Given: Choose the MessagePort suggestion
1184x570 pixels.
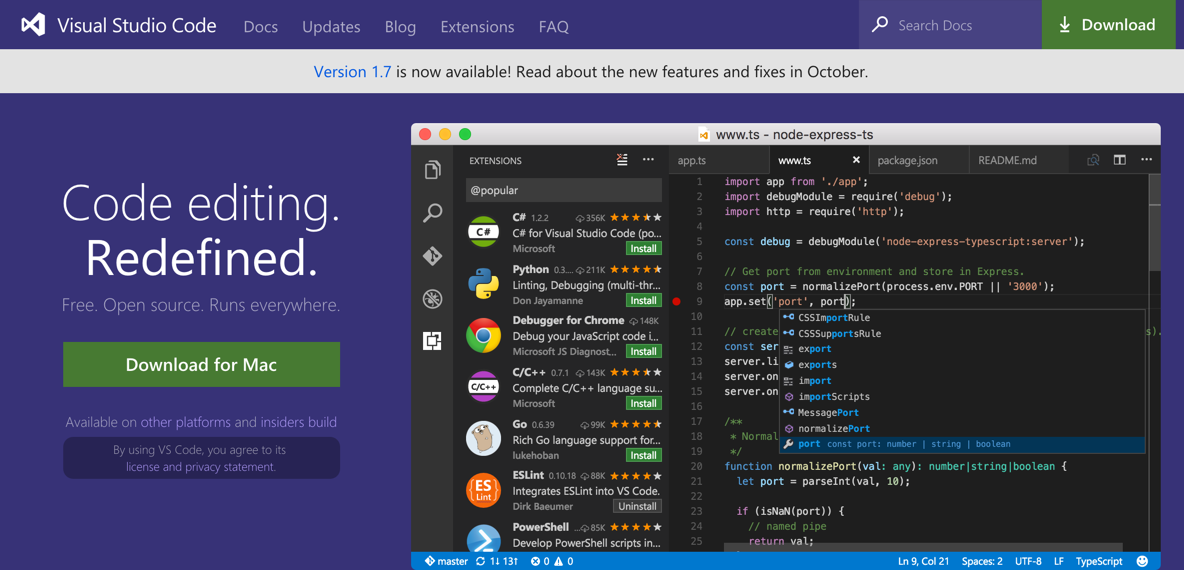Looking at the screenshot, I should coord(962,412).
